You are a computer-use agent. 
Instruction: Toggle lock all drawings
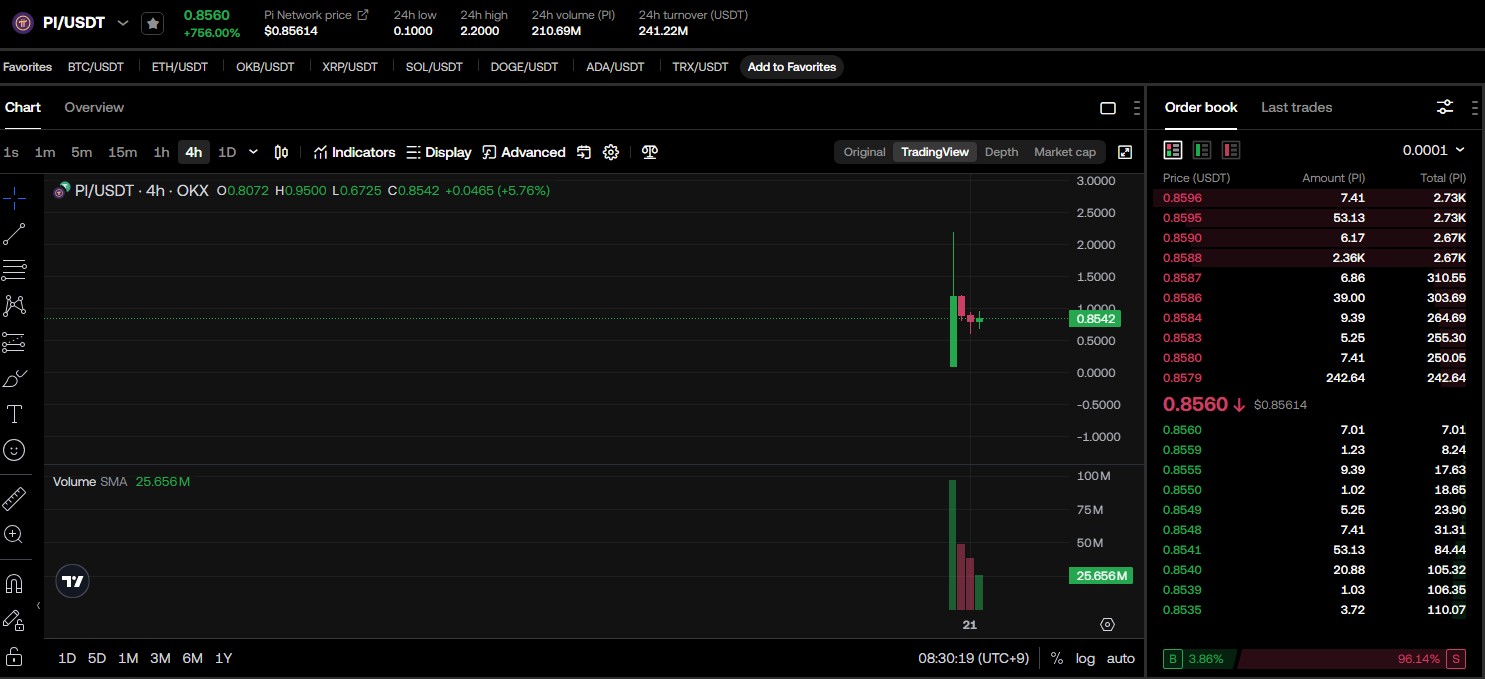point(14,657)
